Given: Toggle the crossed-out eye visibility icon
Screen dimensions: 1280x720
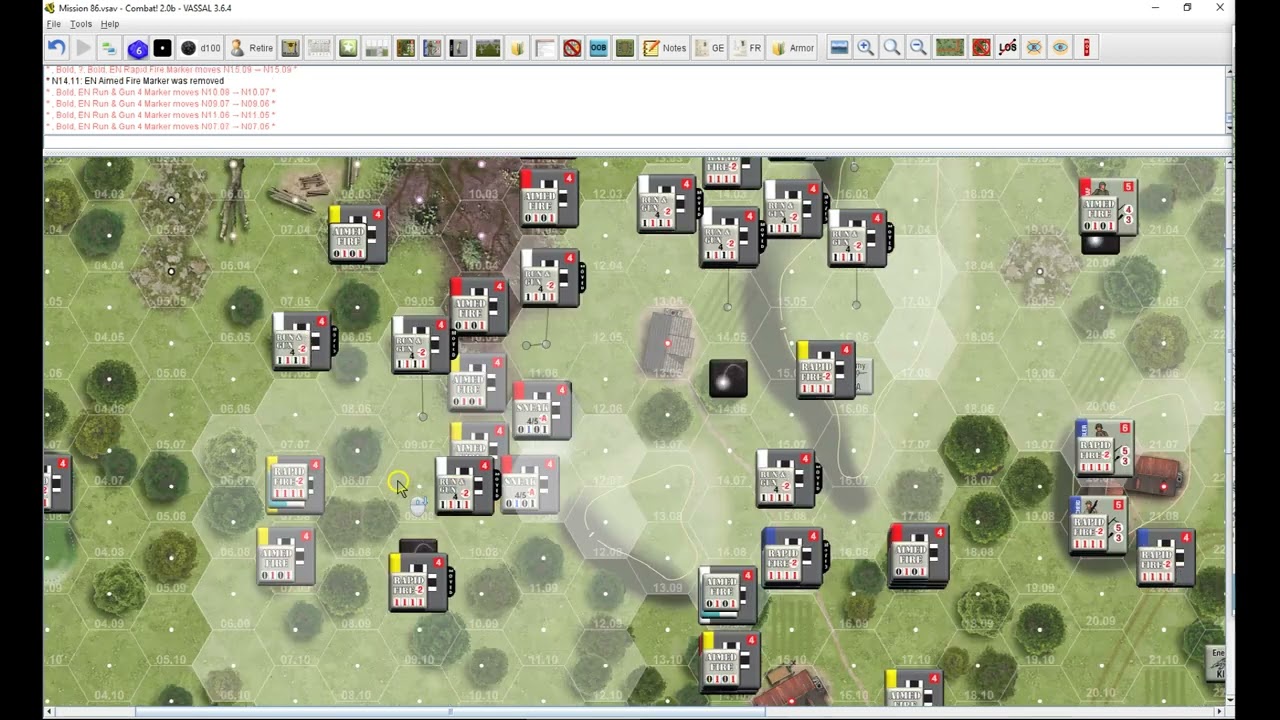Looking at the screenshot, I should coord(1034,48).
